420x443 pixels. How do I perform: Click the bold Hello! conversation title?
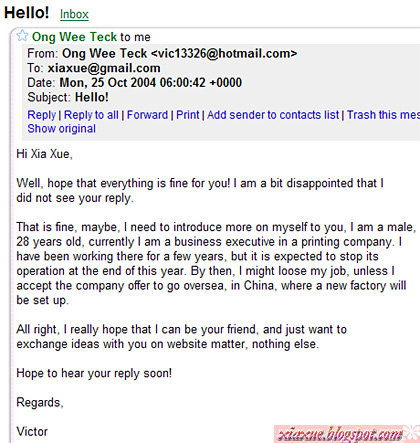27,13
